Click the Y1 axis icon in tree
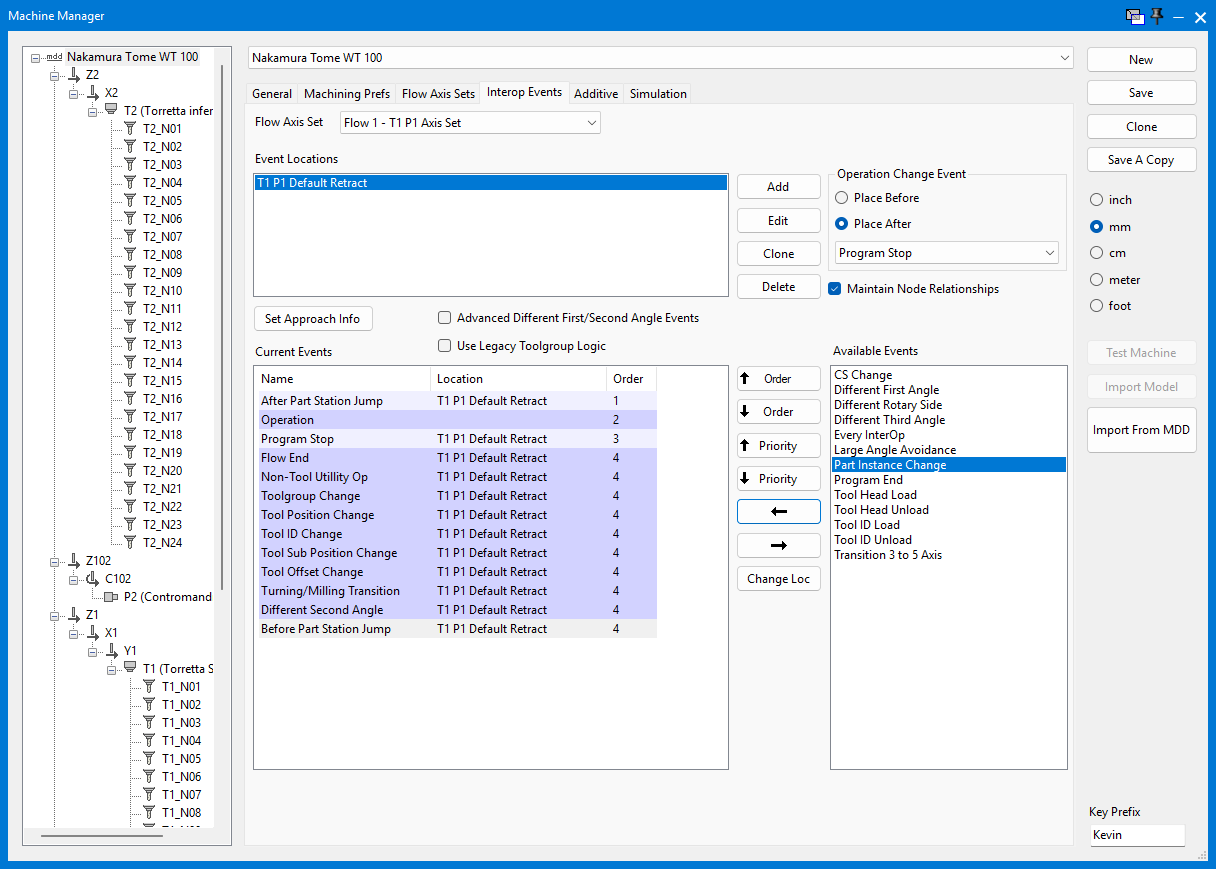 pyautogui.click(x=111, y=651)
